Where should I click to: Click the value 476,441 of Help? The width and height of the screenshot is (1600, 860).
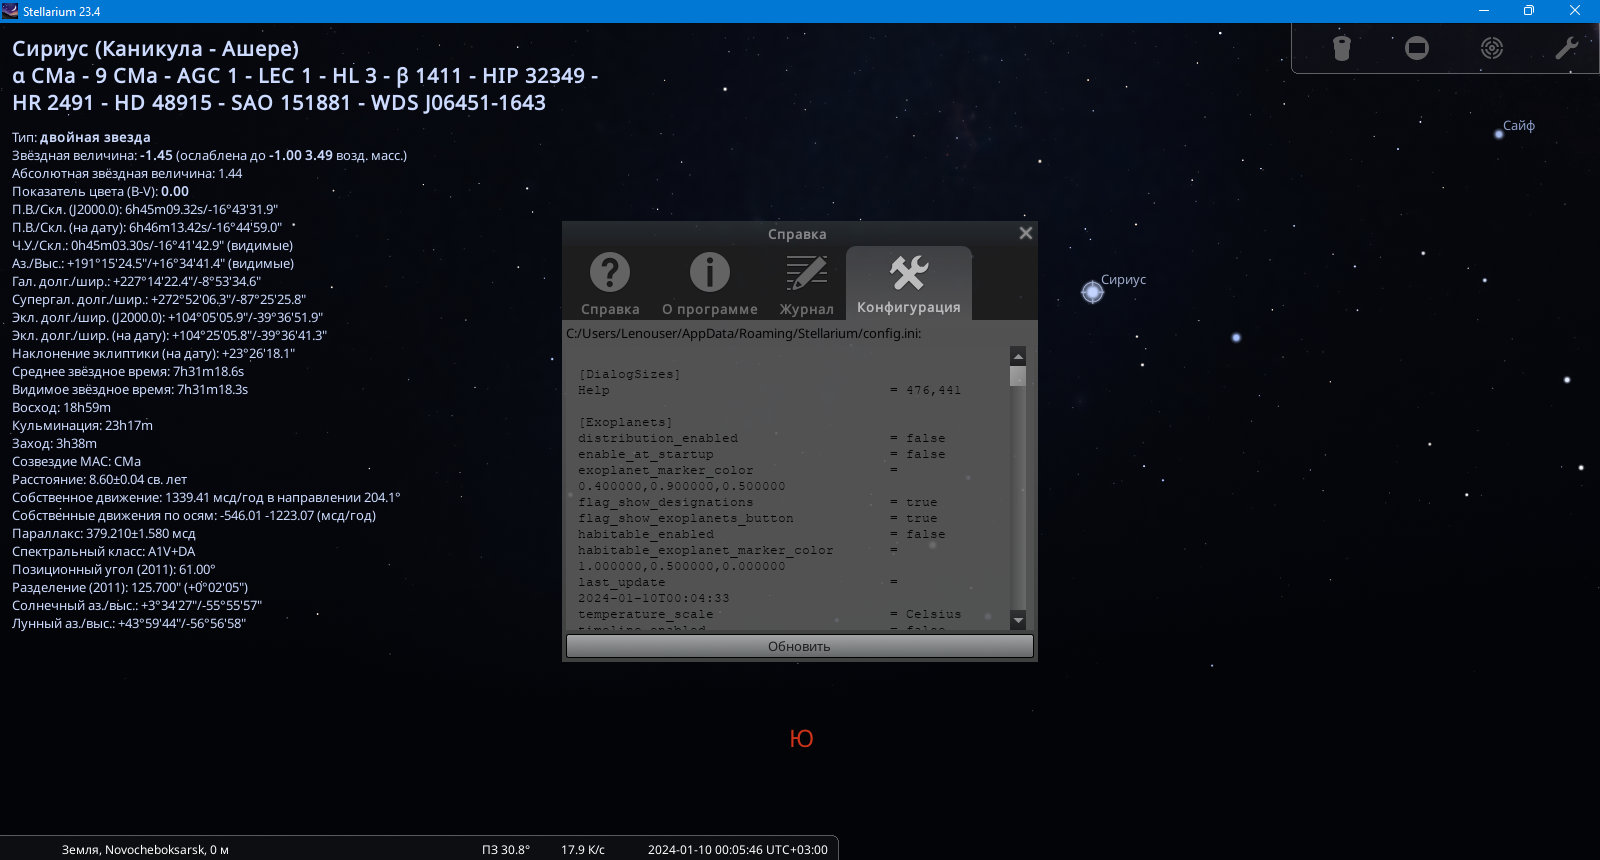click(x=933, y=390)
